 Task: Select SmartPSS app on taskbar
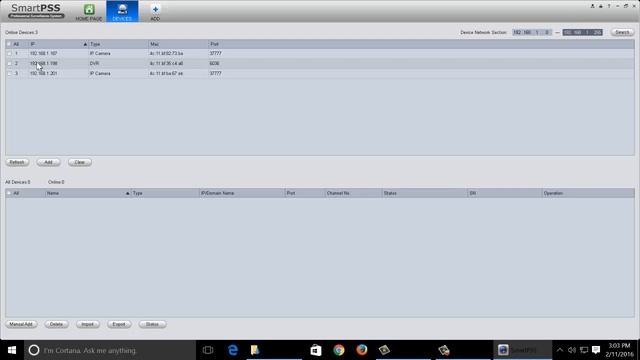[522, 350]
